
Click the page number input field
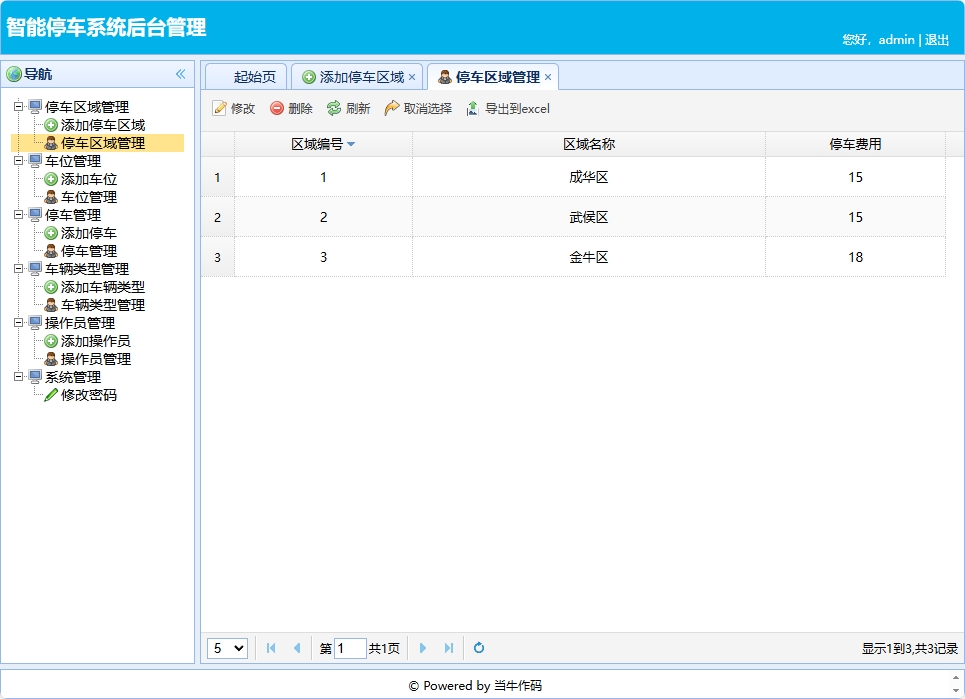click(350, 648)
